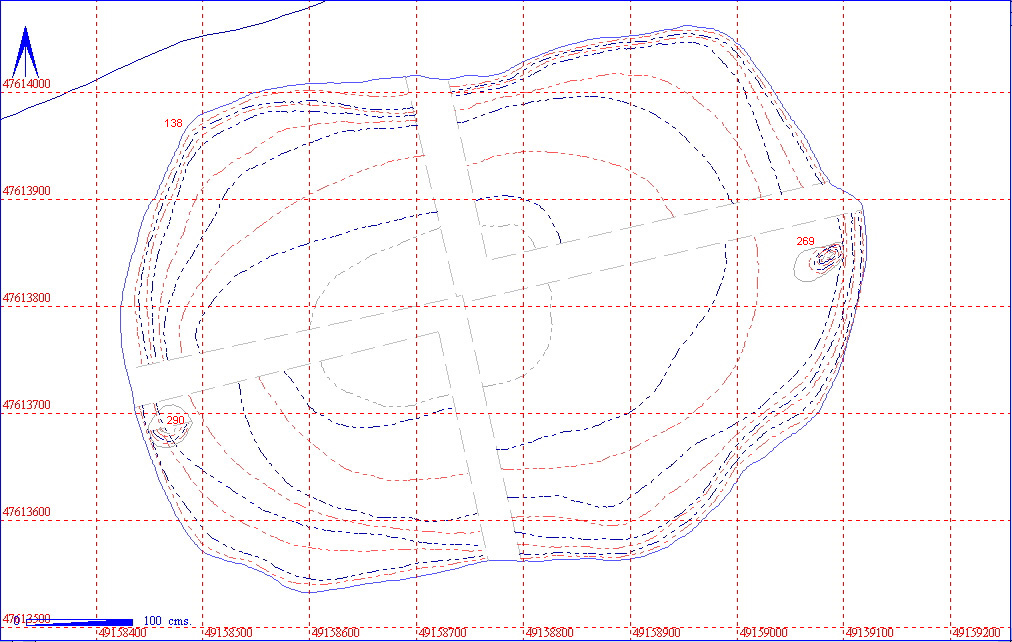Click spot height label 269

[805, 241]
